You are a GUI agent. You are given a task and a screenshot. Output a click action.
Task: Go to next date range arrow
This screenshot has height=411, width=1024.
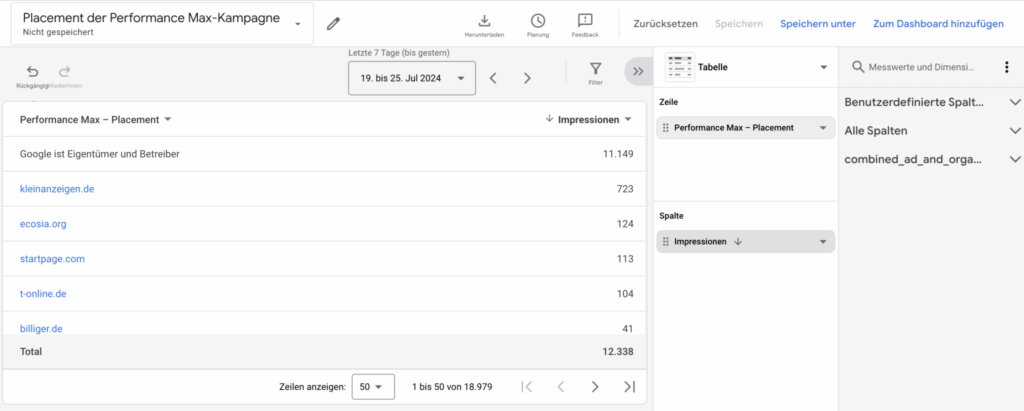coord(528,78)
